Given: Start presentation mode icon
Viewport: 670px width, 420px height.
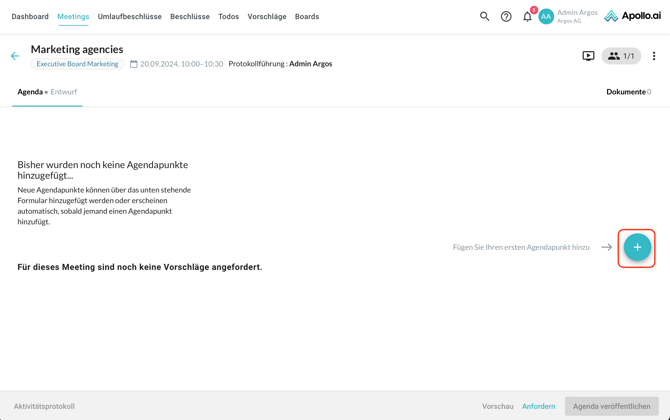Looking at the screenshot, I should click(x=588, y=56).
